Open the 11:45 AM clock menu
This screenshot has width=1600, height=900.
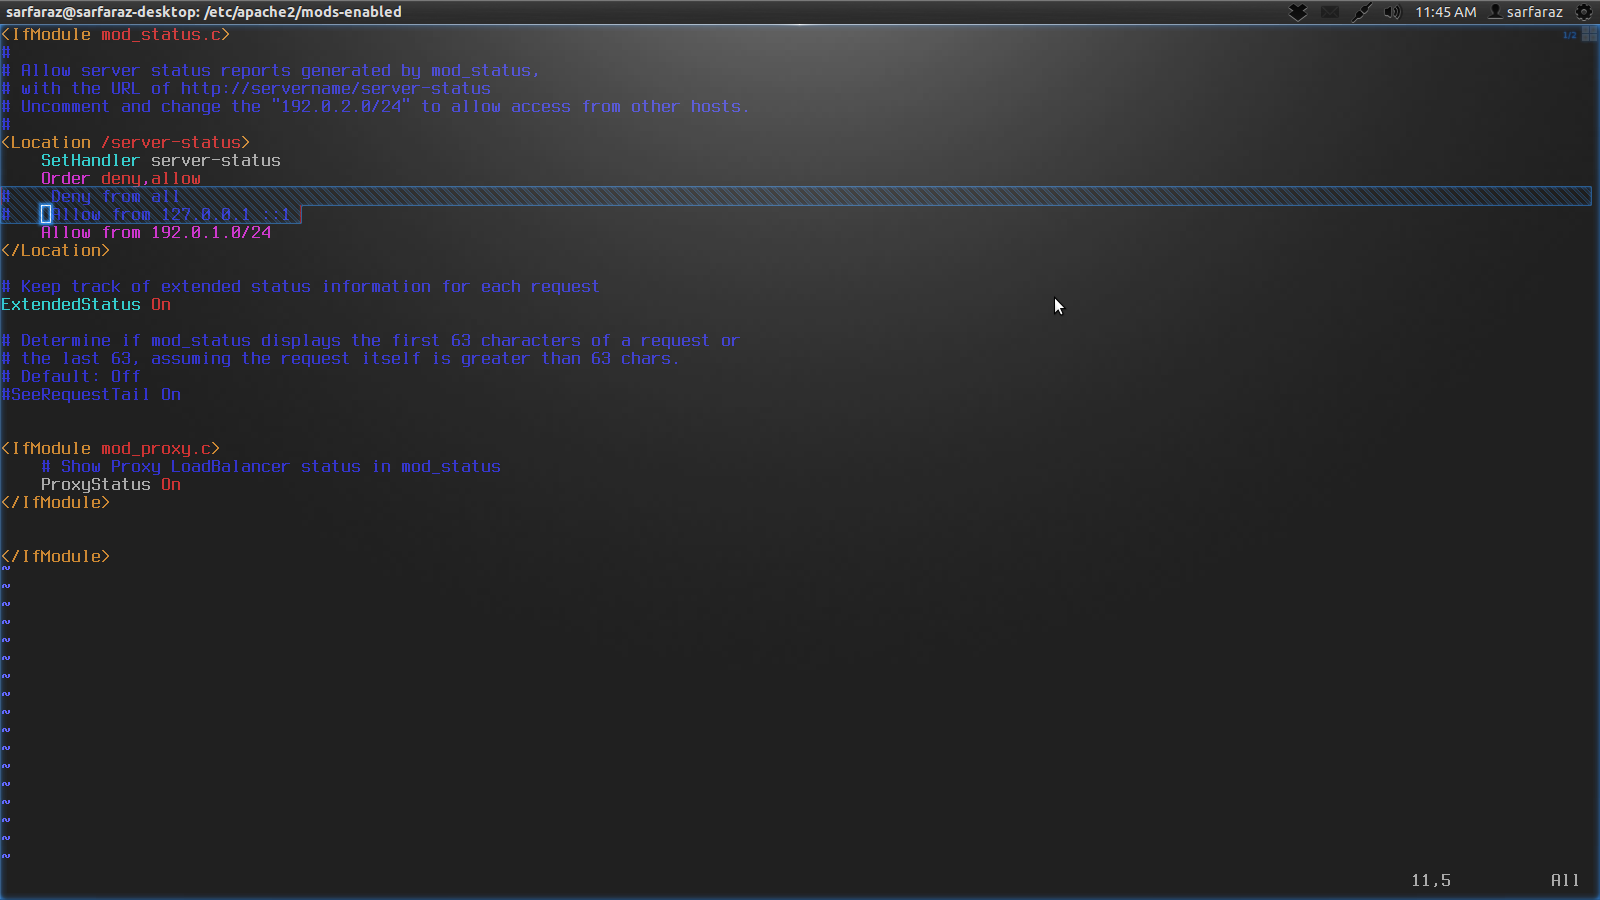(x=1445, y=12)
